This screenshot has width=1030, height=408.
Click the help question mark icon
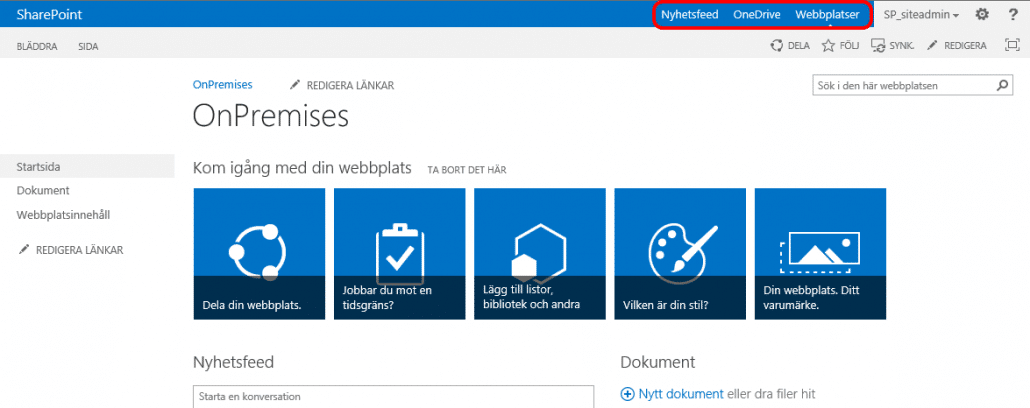coord(1013,14)
